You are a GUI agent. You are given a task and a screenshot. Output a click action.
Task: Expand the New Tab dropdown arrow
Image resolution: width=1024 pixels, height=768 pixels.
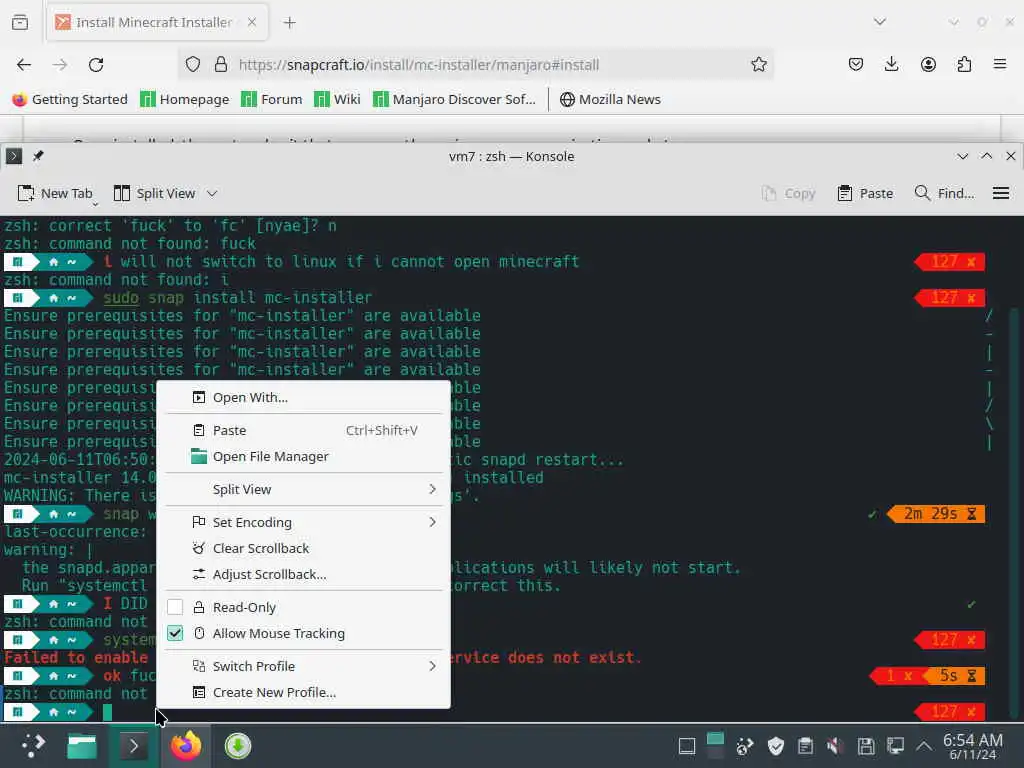tap(95, 204)
